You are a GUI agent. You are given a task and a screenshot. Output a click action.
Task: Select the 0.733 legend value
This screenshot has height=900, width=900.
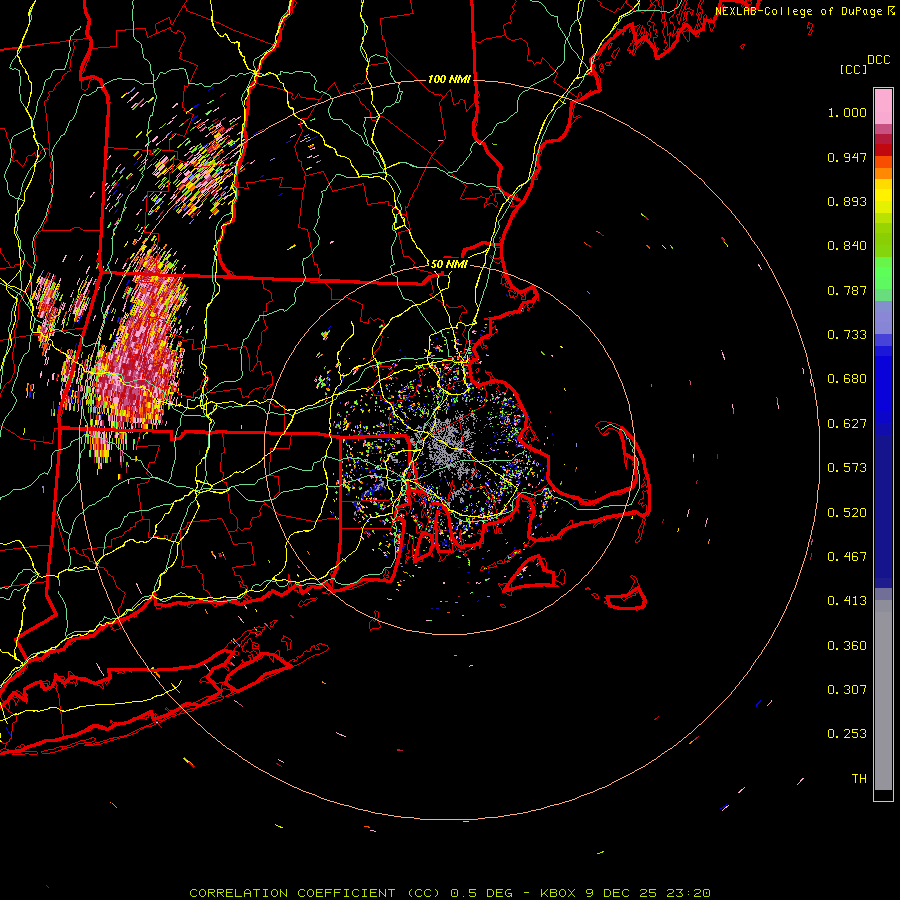847,335
